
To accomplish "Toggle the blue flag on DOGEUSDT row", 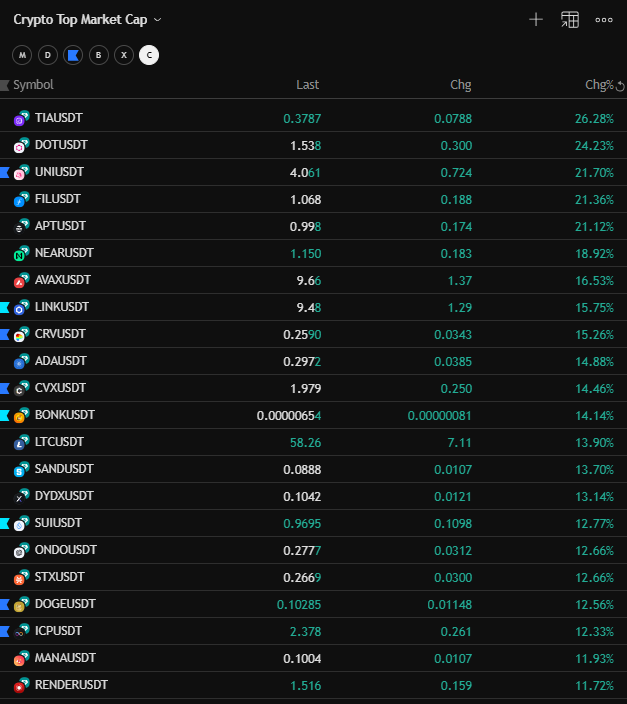I will pyautogui.click(x=4, y=605).
